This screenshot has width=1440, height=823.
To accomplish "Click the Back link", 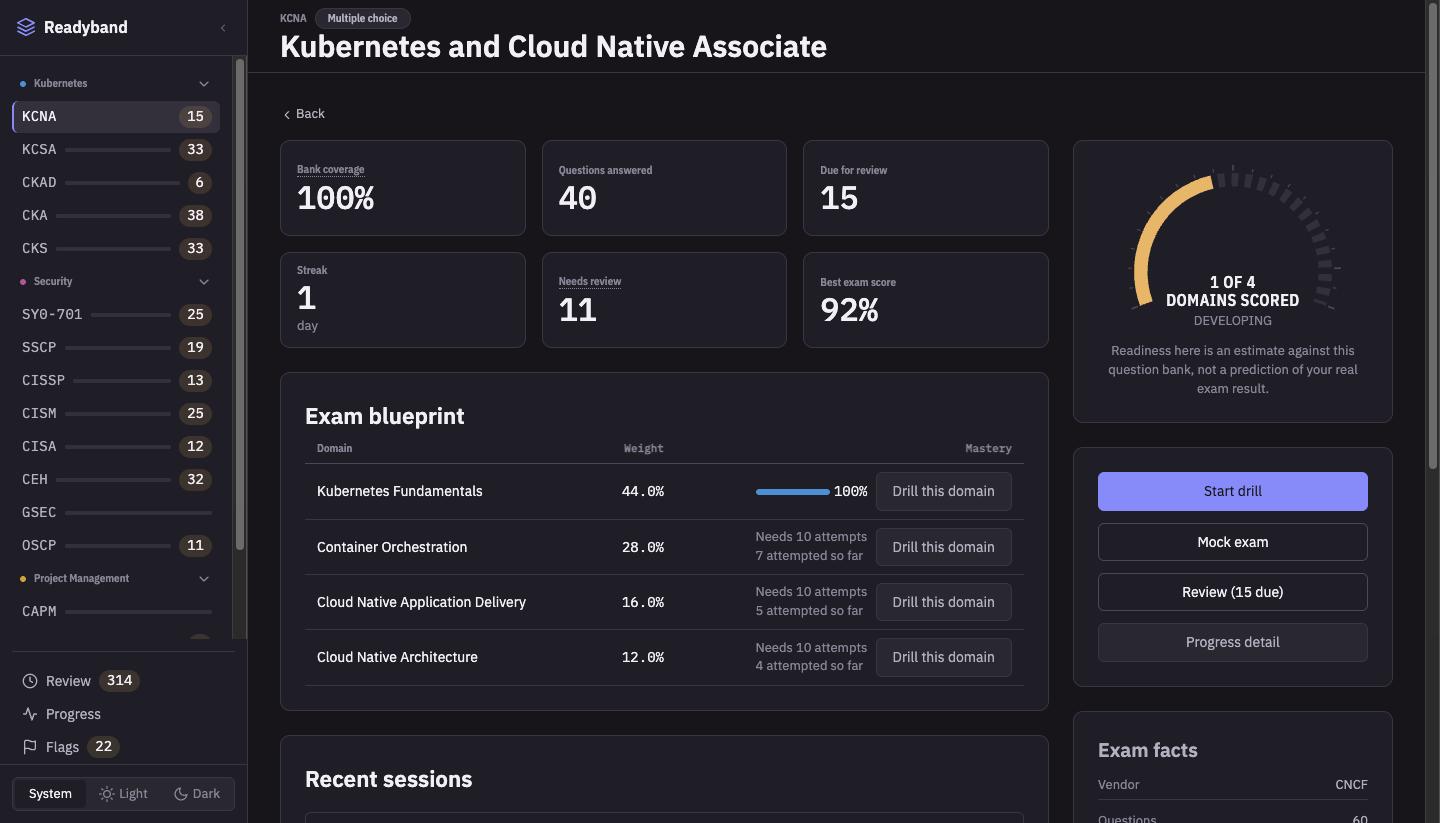I will tap(303, 114).
